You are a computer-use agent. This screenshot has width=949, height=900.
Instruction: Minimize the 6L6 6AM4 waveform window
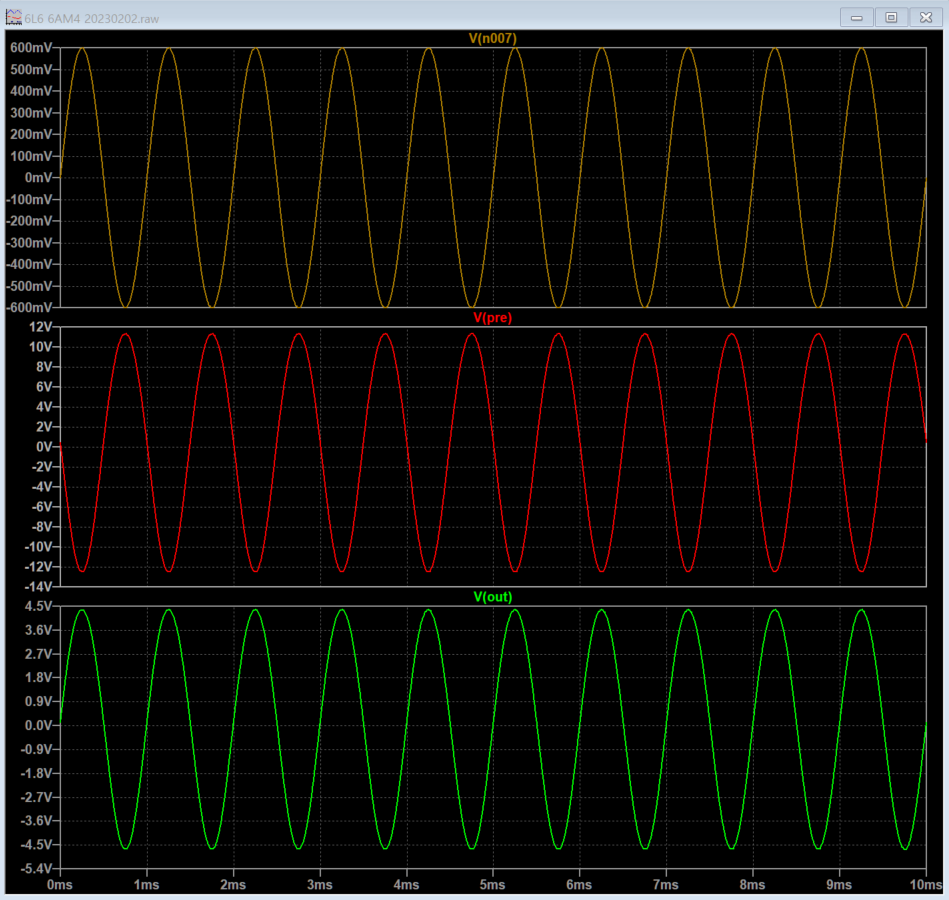856,18
